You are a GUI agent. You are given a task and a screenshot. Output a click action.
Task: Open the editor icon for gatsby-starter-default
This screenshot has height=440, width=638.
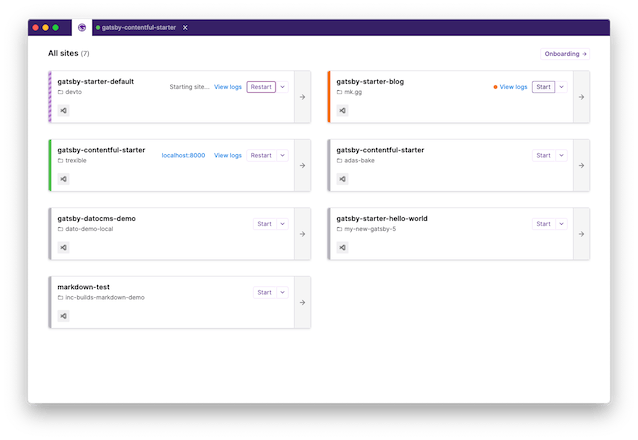63,110
